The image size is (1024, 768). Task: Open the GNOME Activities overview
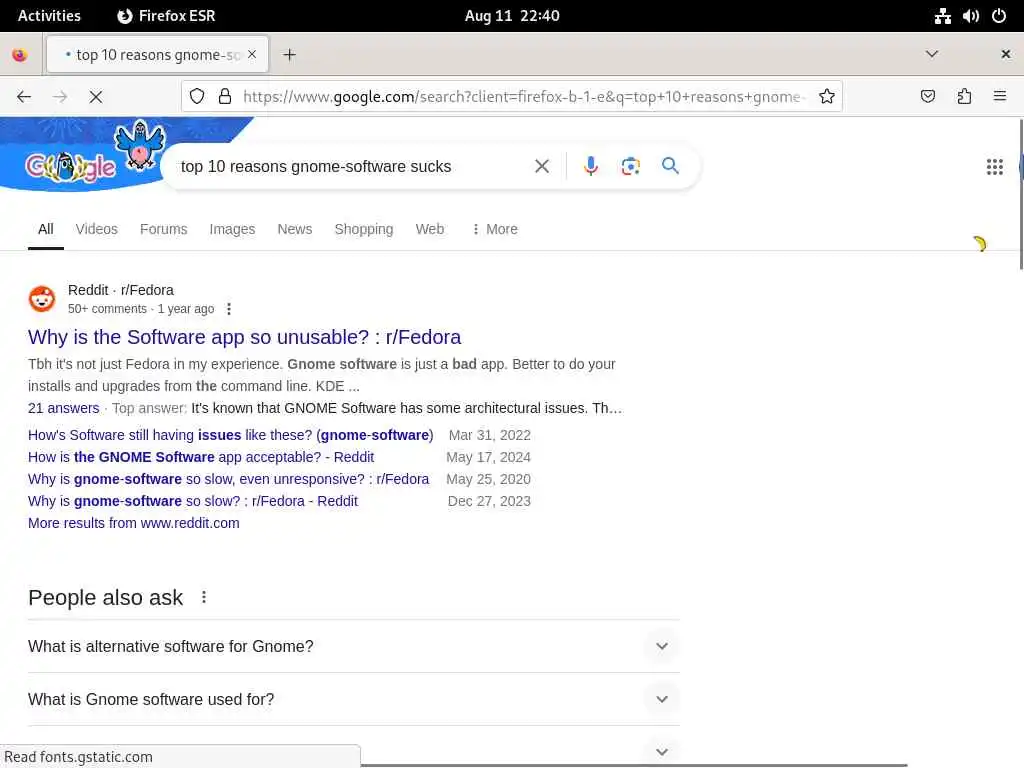point(49,16)
